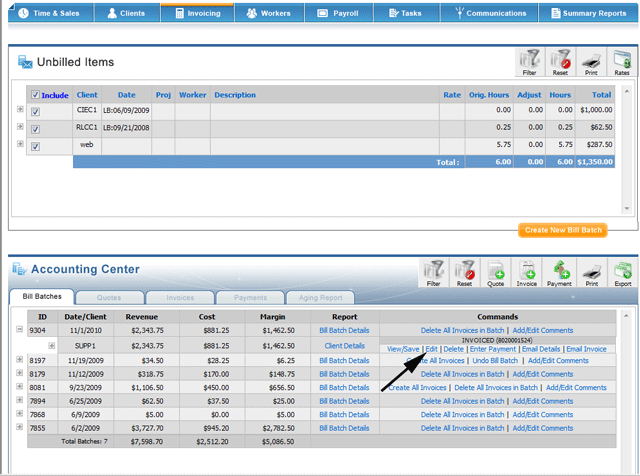Click the Reset icon in Accounting Center
The width and height of the screenshot is (640, 476).
tap(464, 273)
